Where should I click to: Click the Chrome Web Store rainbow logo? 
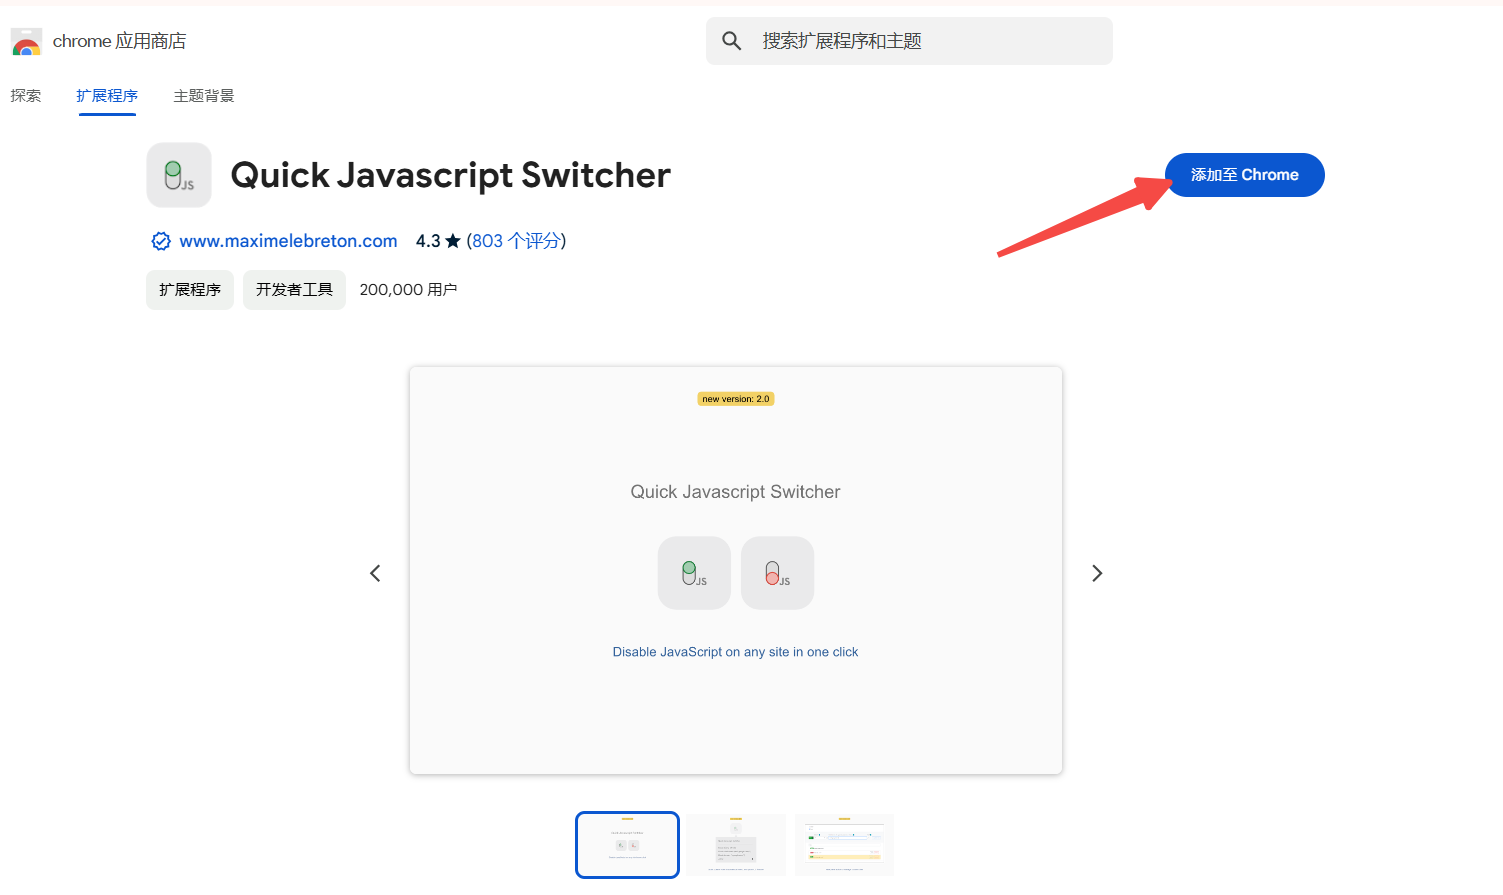26,42
